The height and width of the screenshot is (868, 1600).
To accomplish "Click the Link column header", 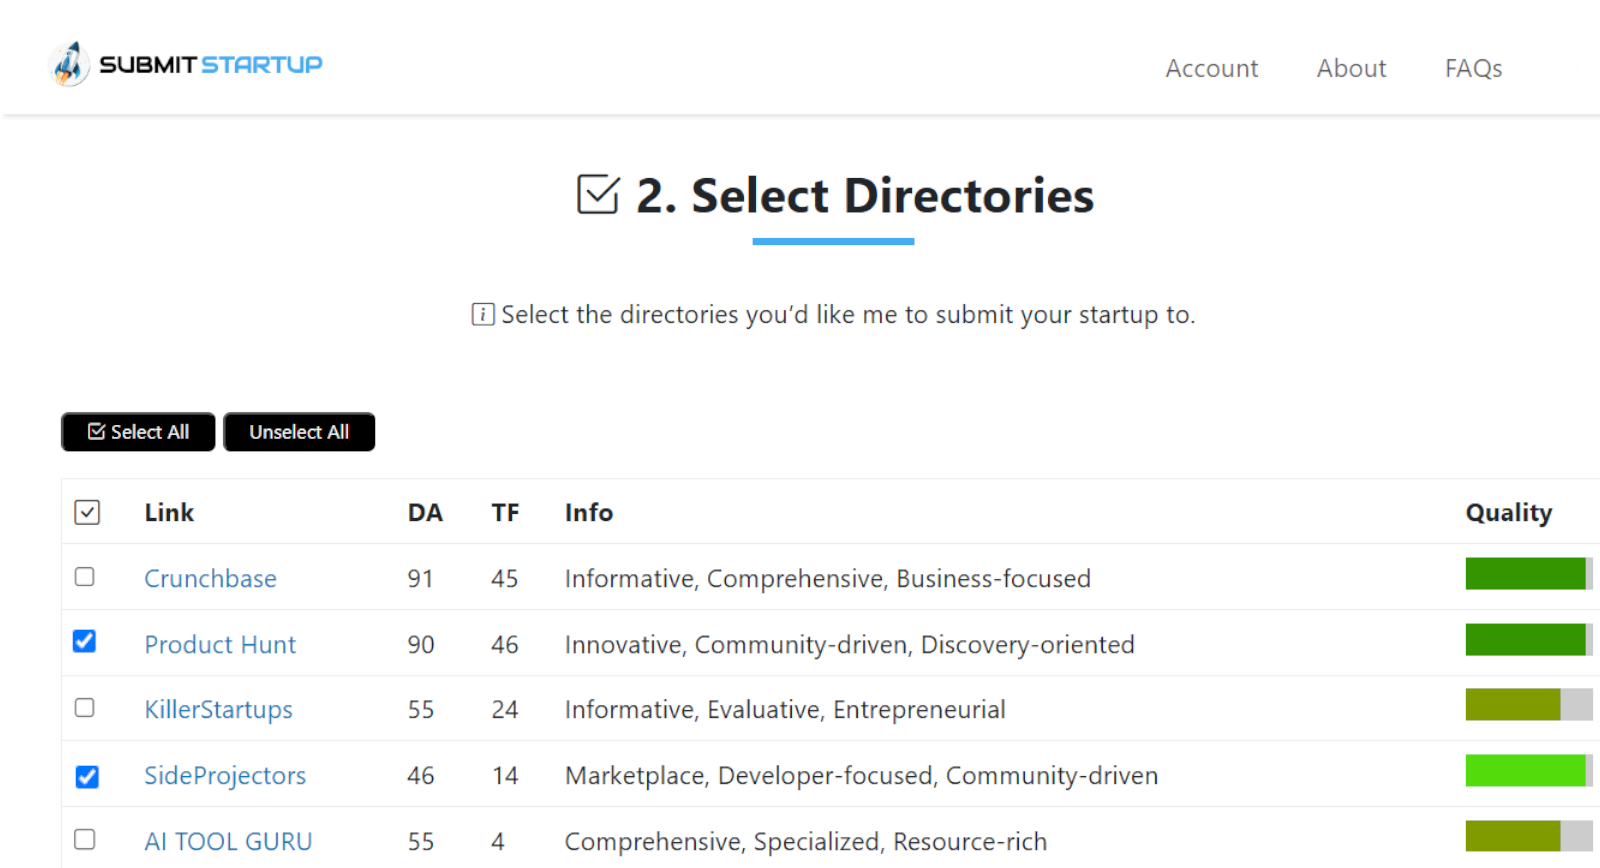I will [x=169, y=512].
